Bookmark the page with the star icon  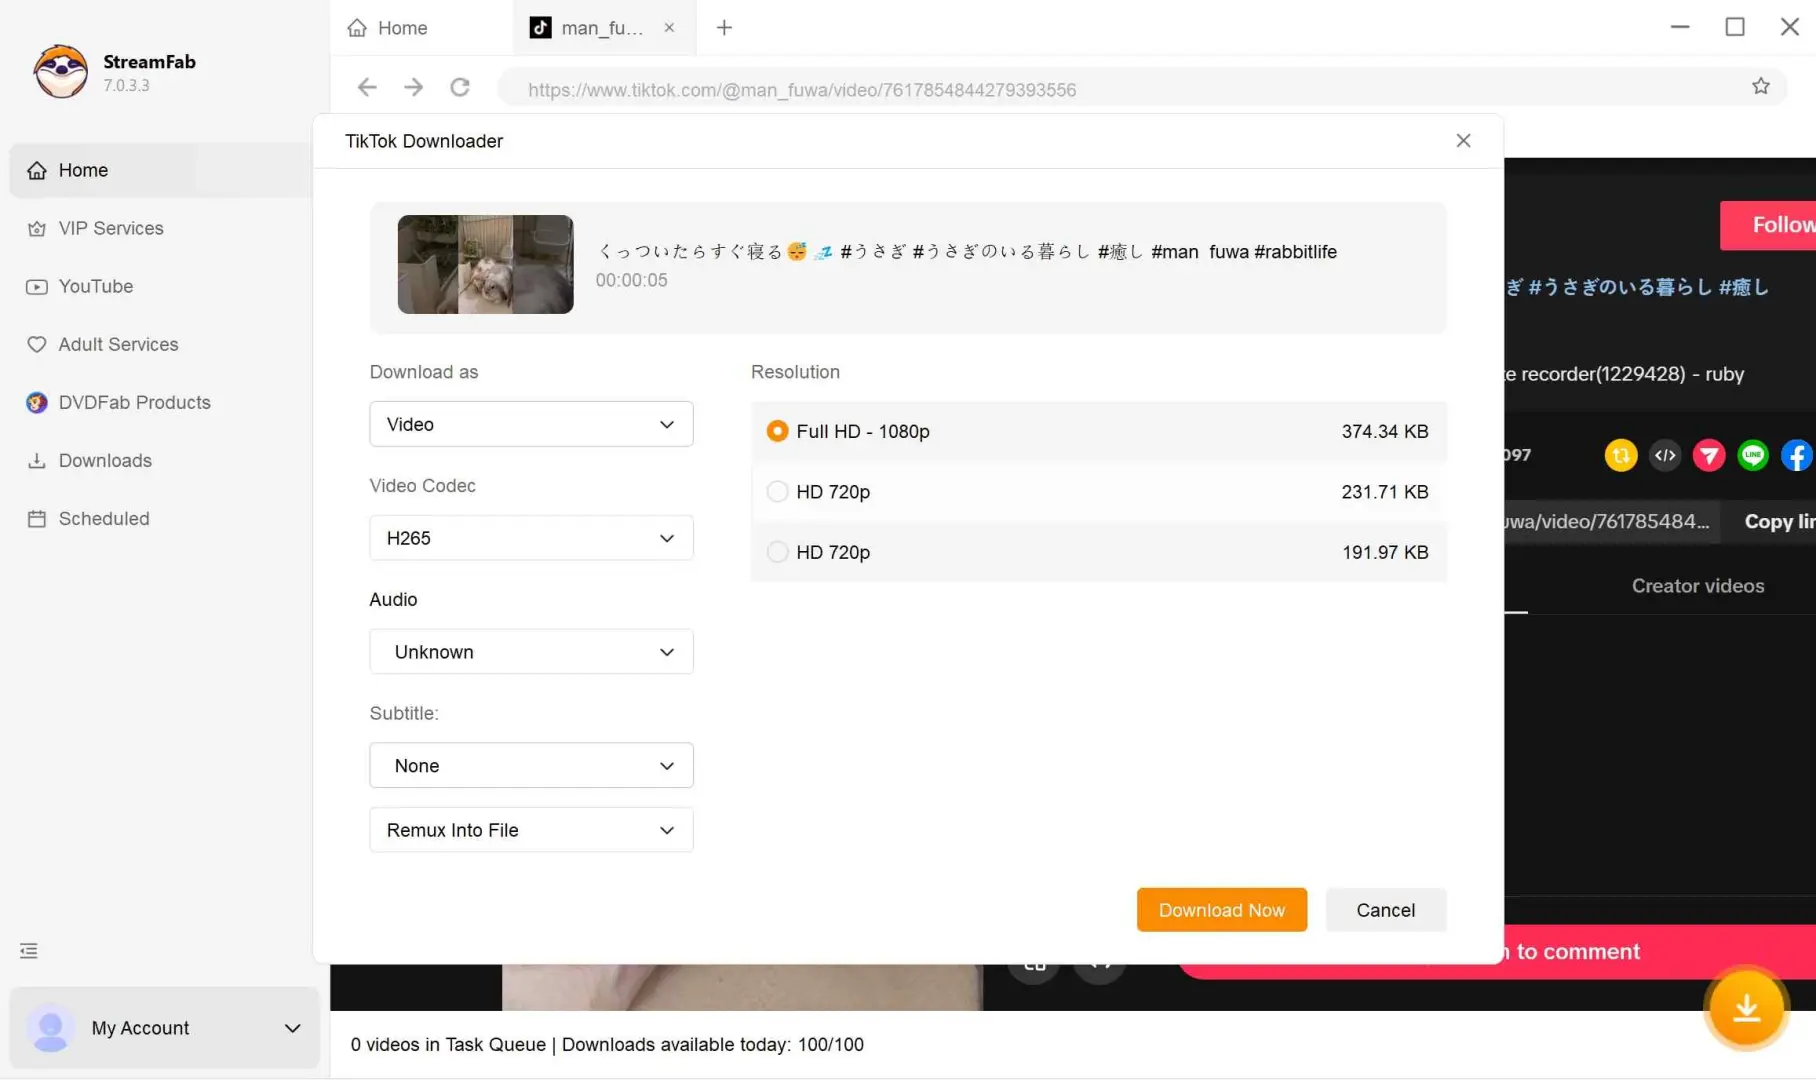pos(1761,86)
